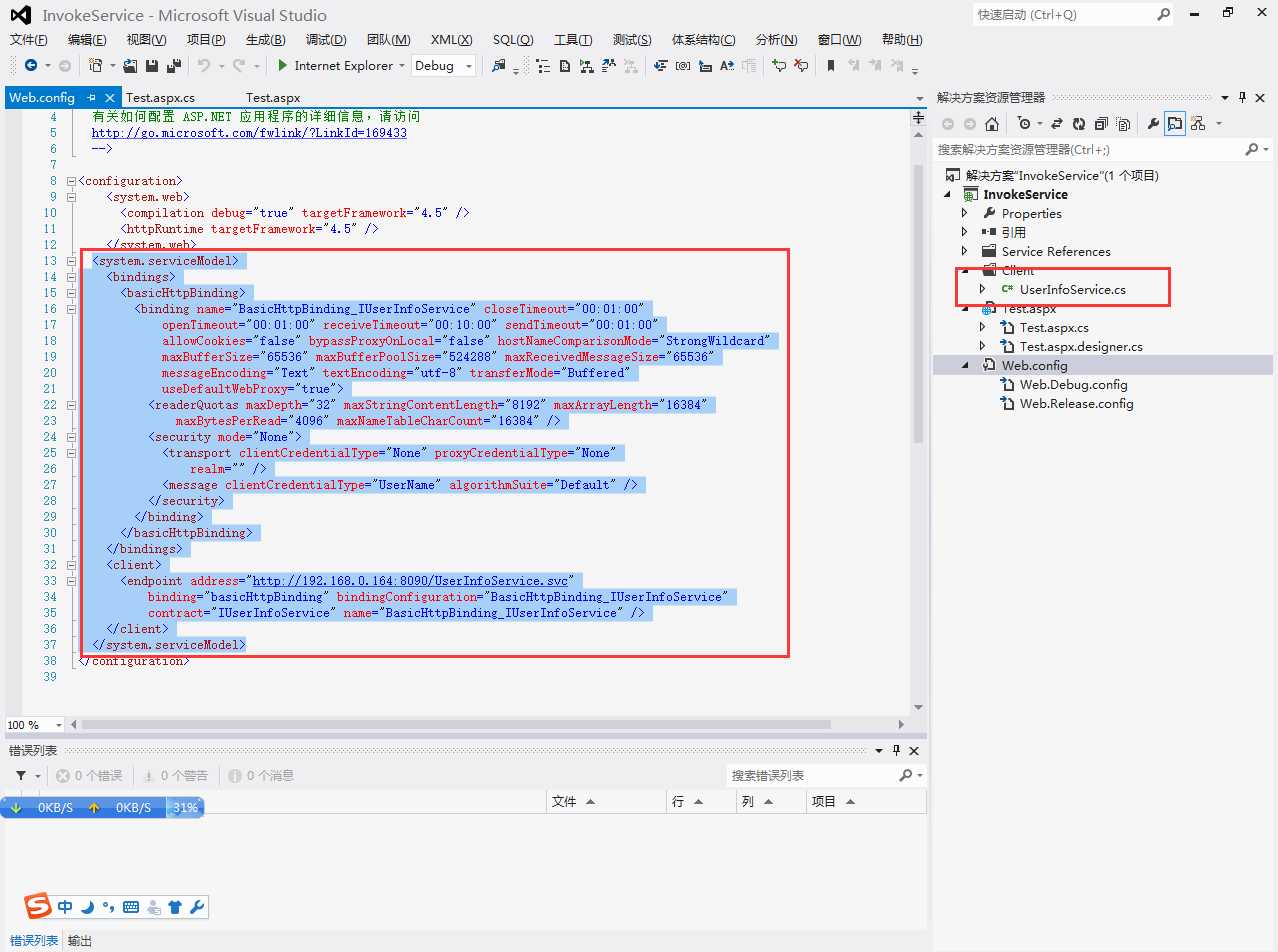This screenshot has height=952, width=1278.
Task: Switch to the Test.aspx.cs editor tab
Action: click(x=160, y=98)
